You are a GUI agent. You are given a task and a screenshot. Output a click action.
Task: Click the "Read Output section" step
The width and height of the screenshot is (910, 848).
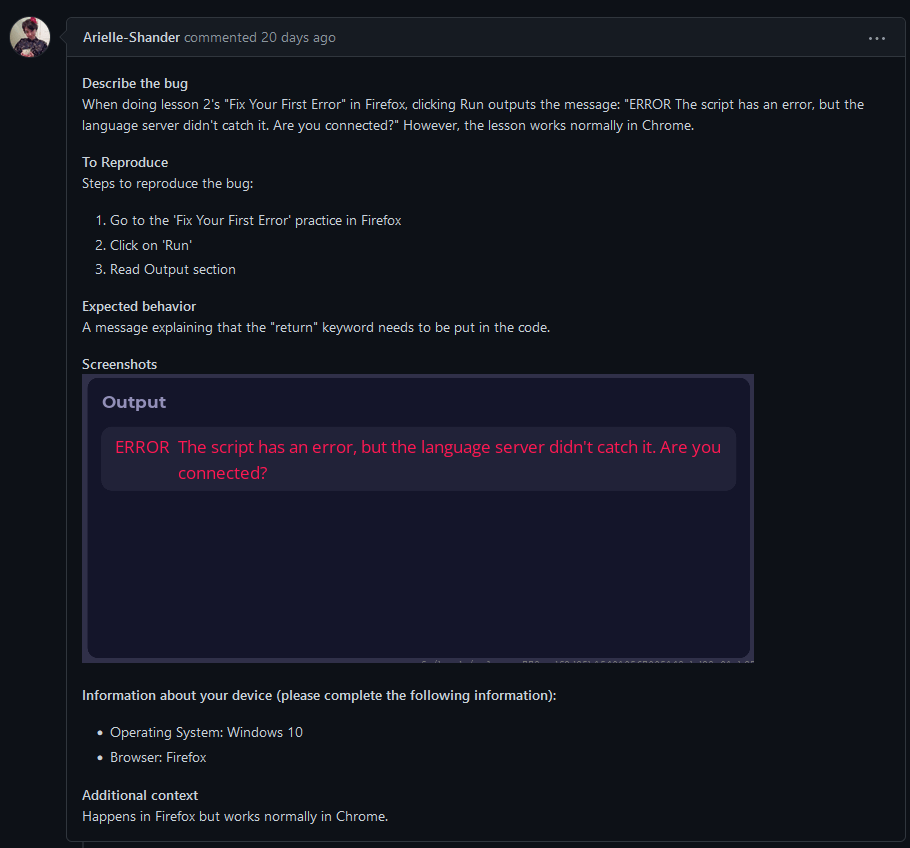pyautogui.click(x=173, y=269)
